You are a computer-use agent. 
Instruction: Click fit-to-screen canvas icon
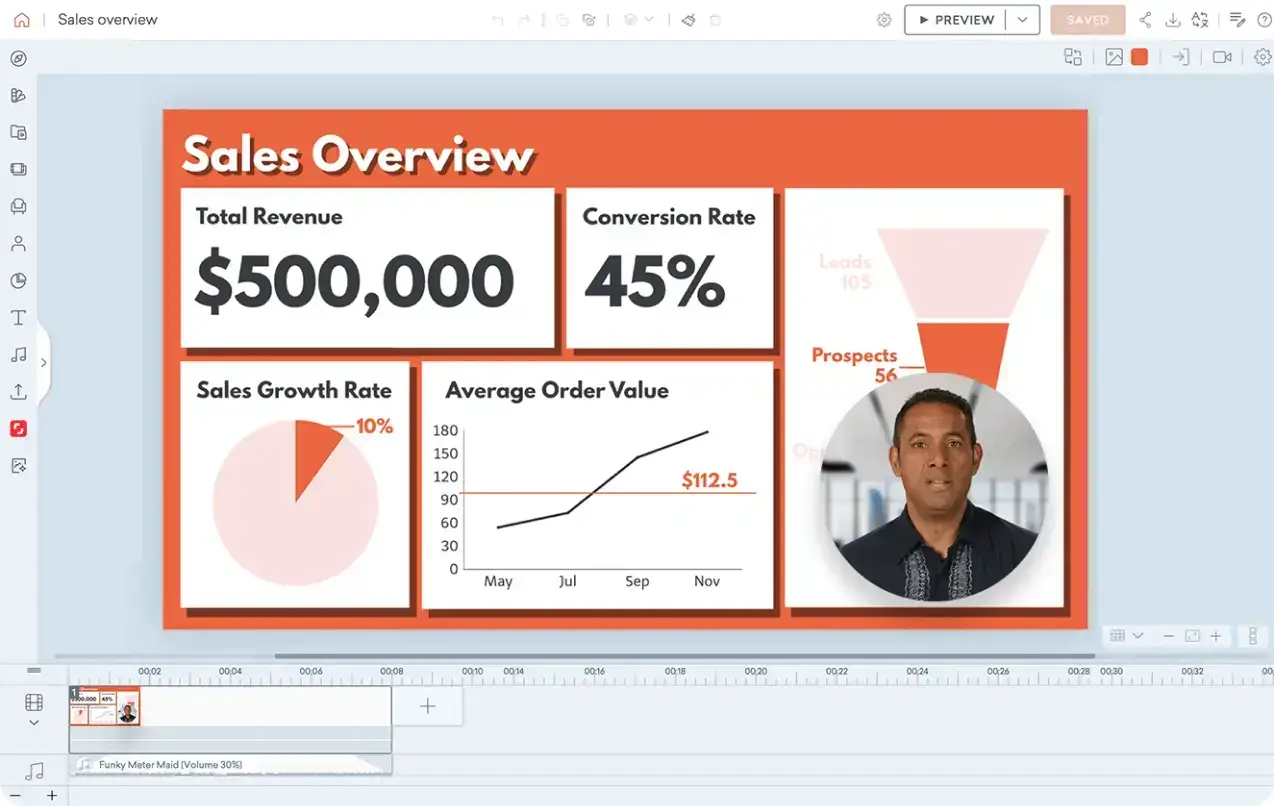1192,636
